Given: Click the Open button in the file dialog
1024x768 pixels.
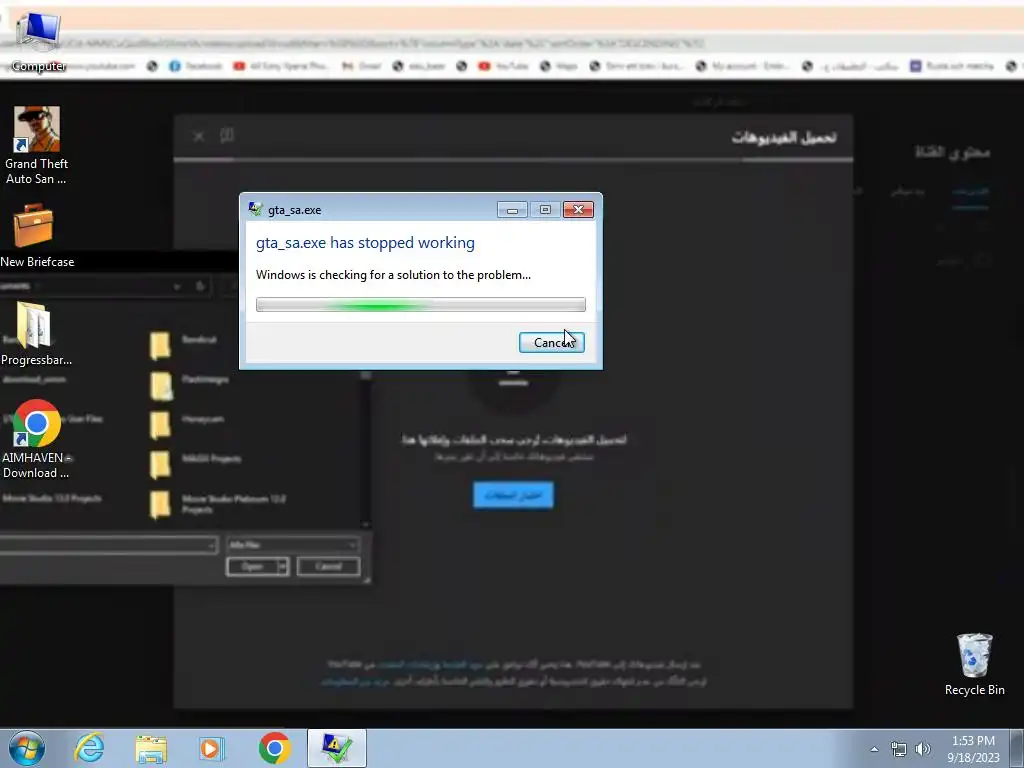Looking at the screenshot, I should click(252, 566).
